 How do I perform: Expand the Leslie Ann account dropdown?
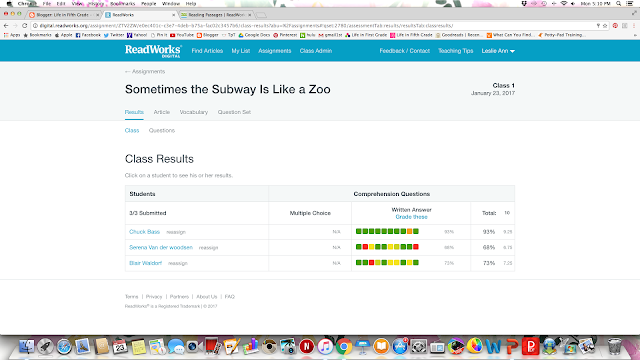(498, 51)
